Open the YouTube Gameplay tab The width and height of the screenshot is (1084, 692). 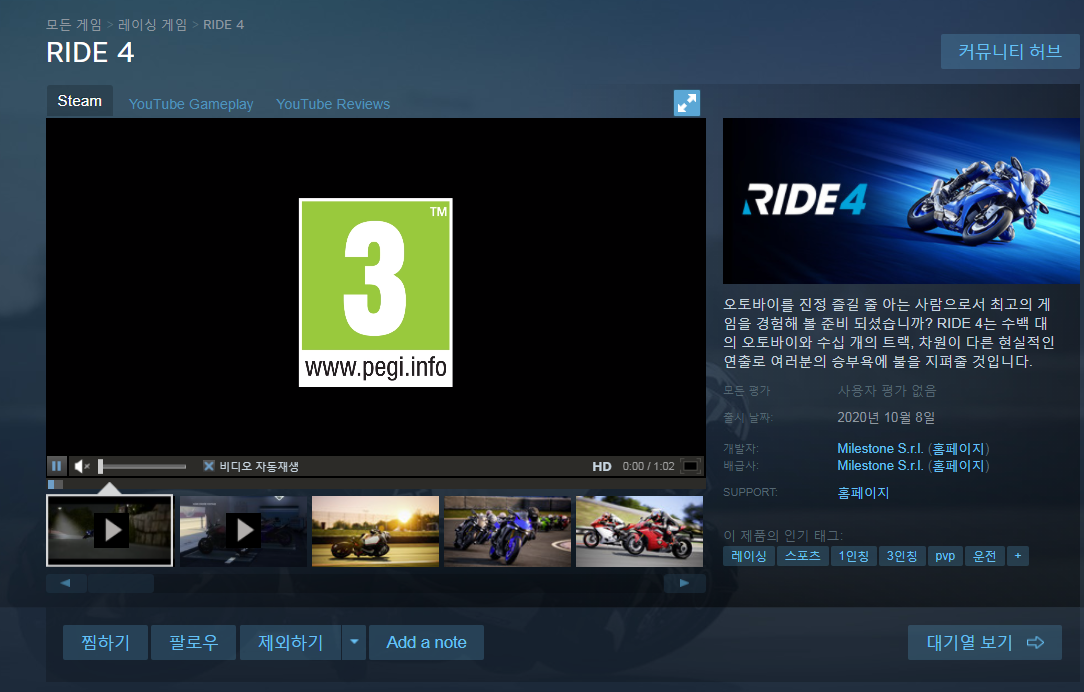pyautogui.click(x=191, y=104)
